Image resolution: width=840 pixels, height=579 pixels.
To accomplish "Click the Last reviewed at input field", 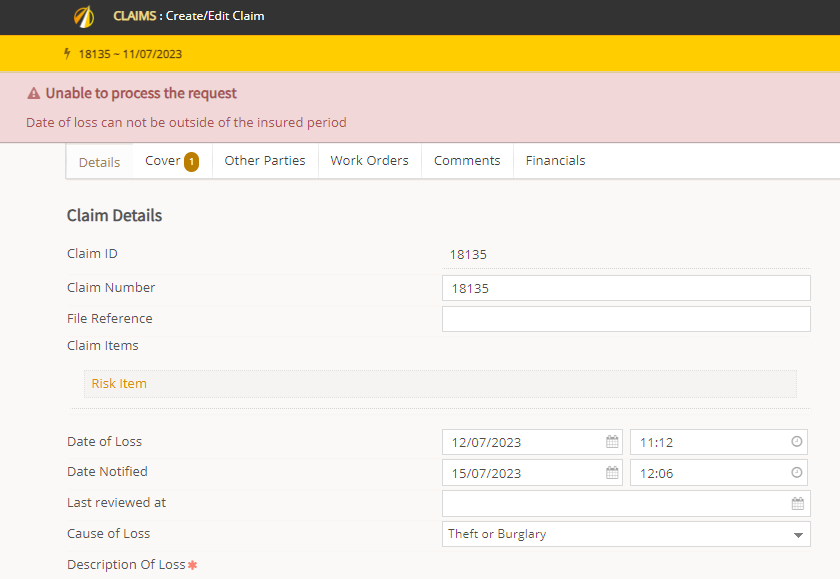I will click(626, 503).
